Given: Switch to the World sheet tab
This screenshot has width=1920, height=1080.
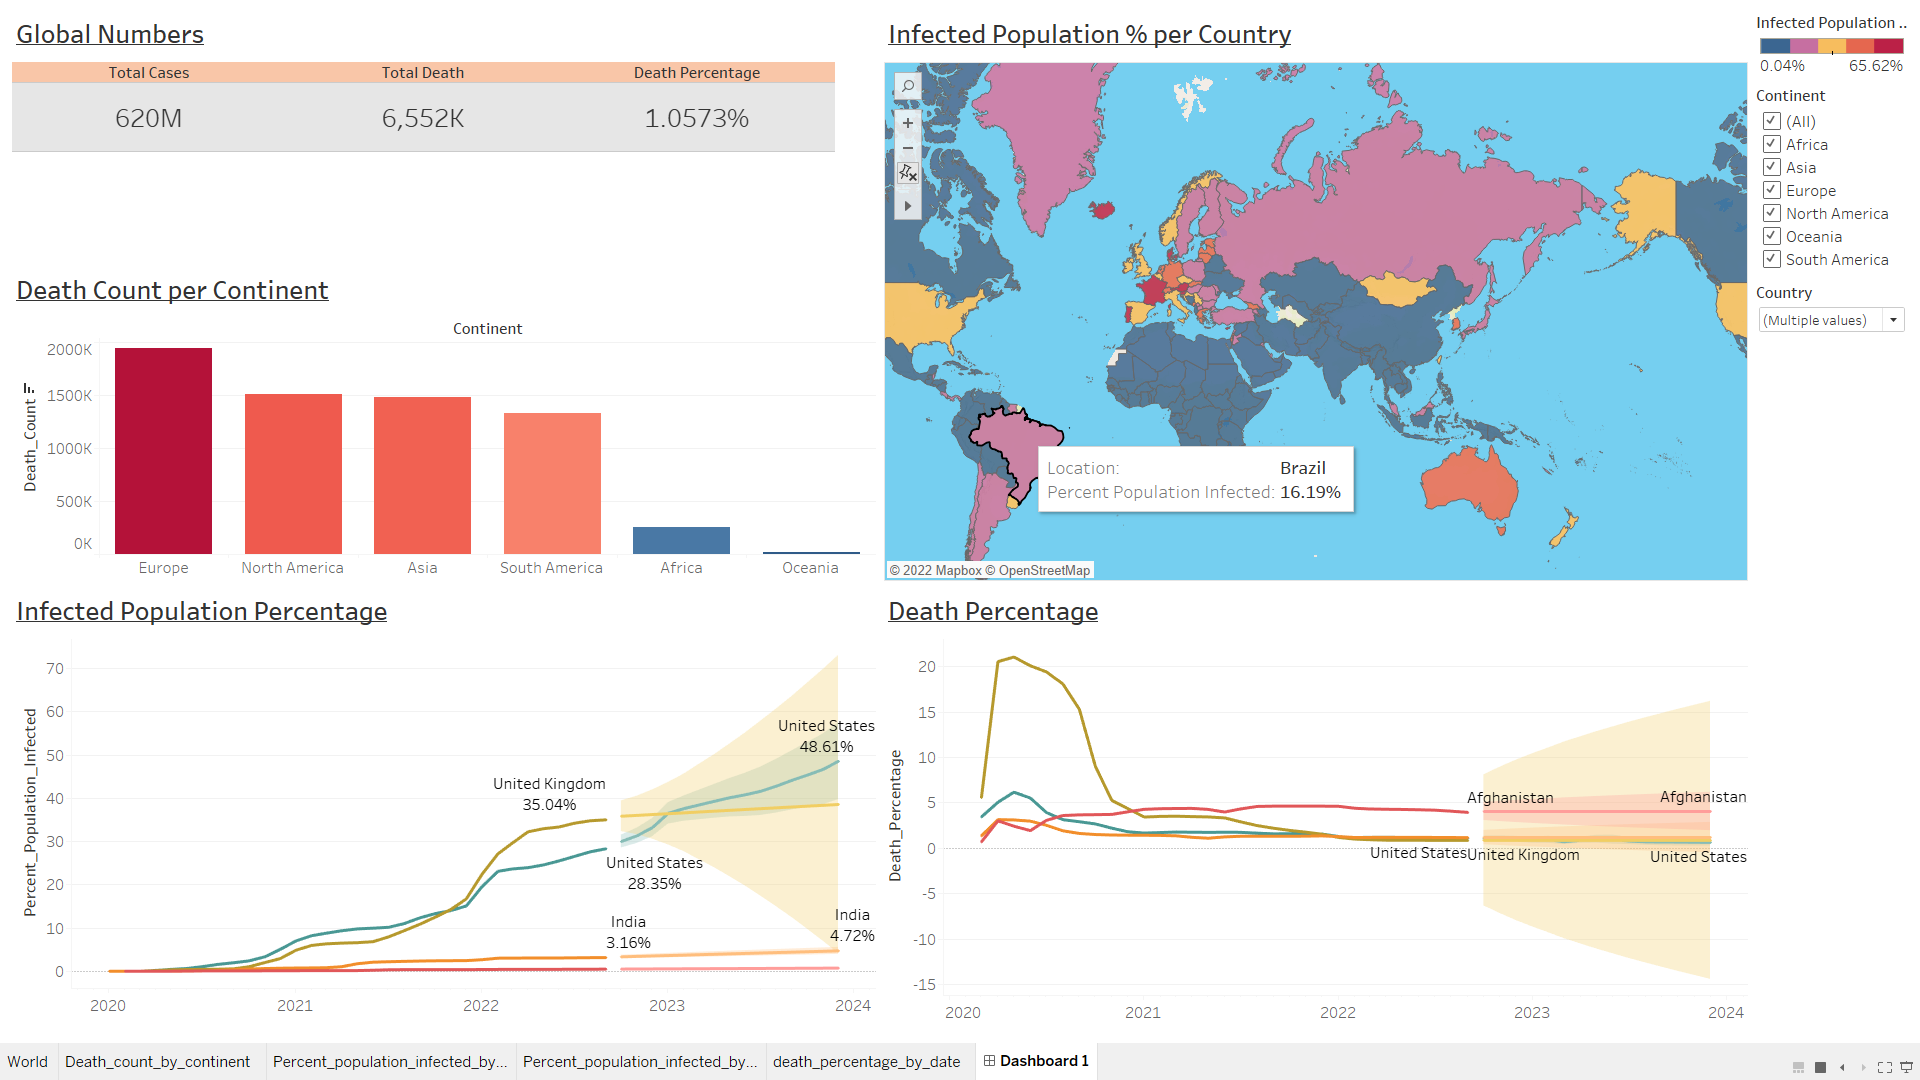Looking at the screenshot, I should 27,1062.
